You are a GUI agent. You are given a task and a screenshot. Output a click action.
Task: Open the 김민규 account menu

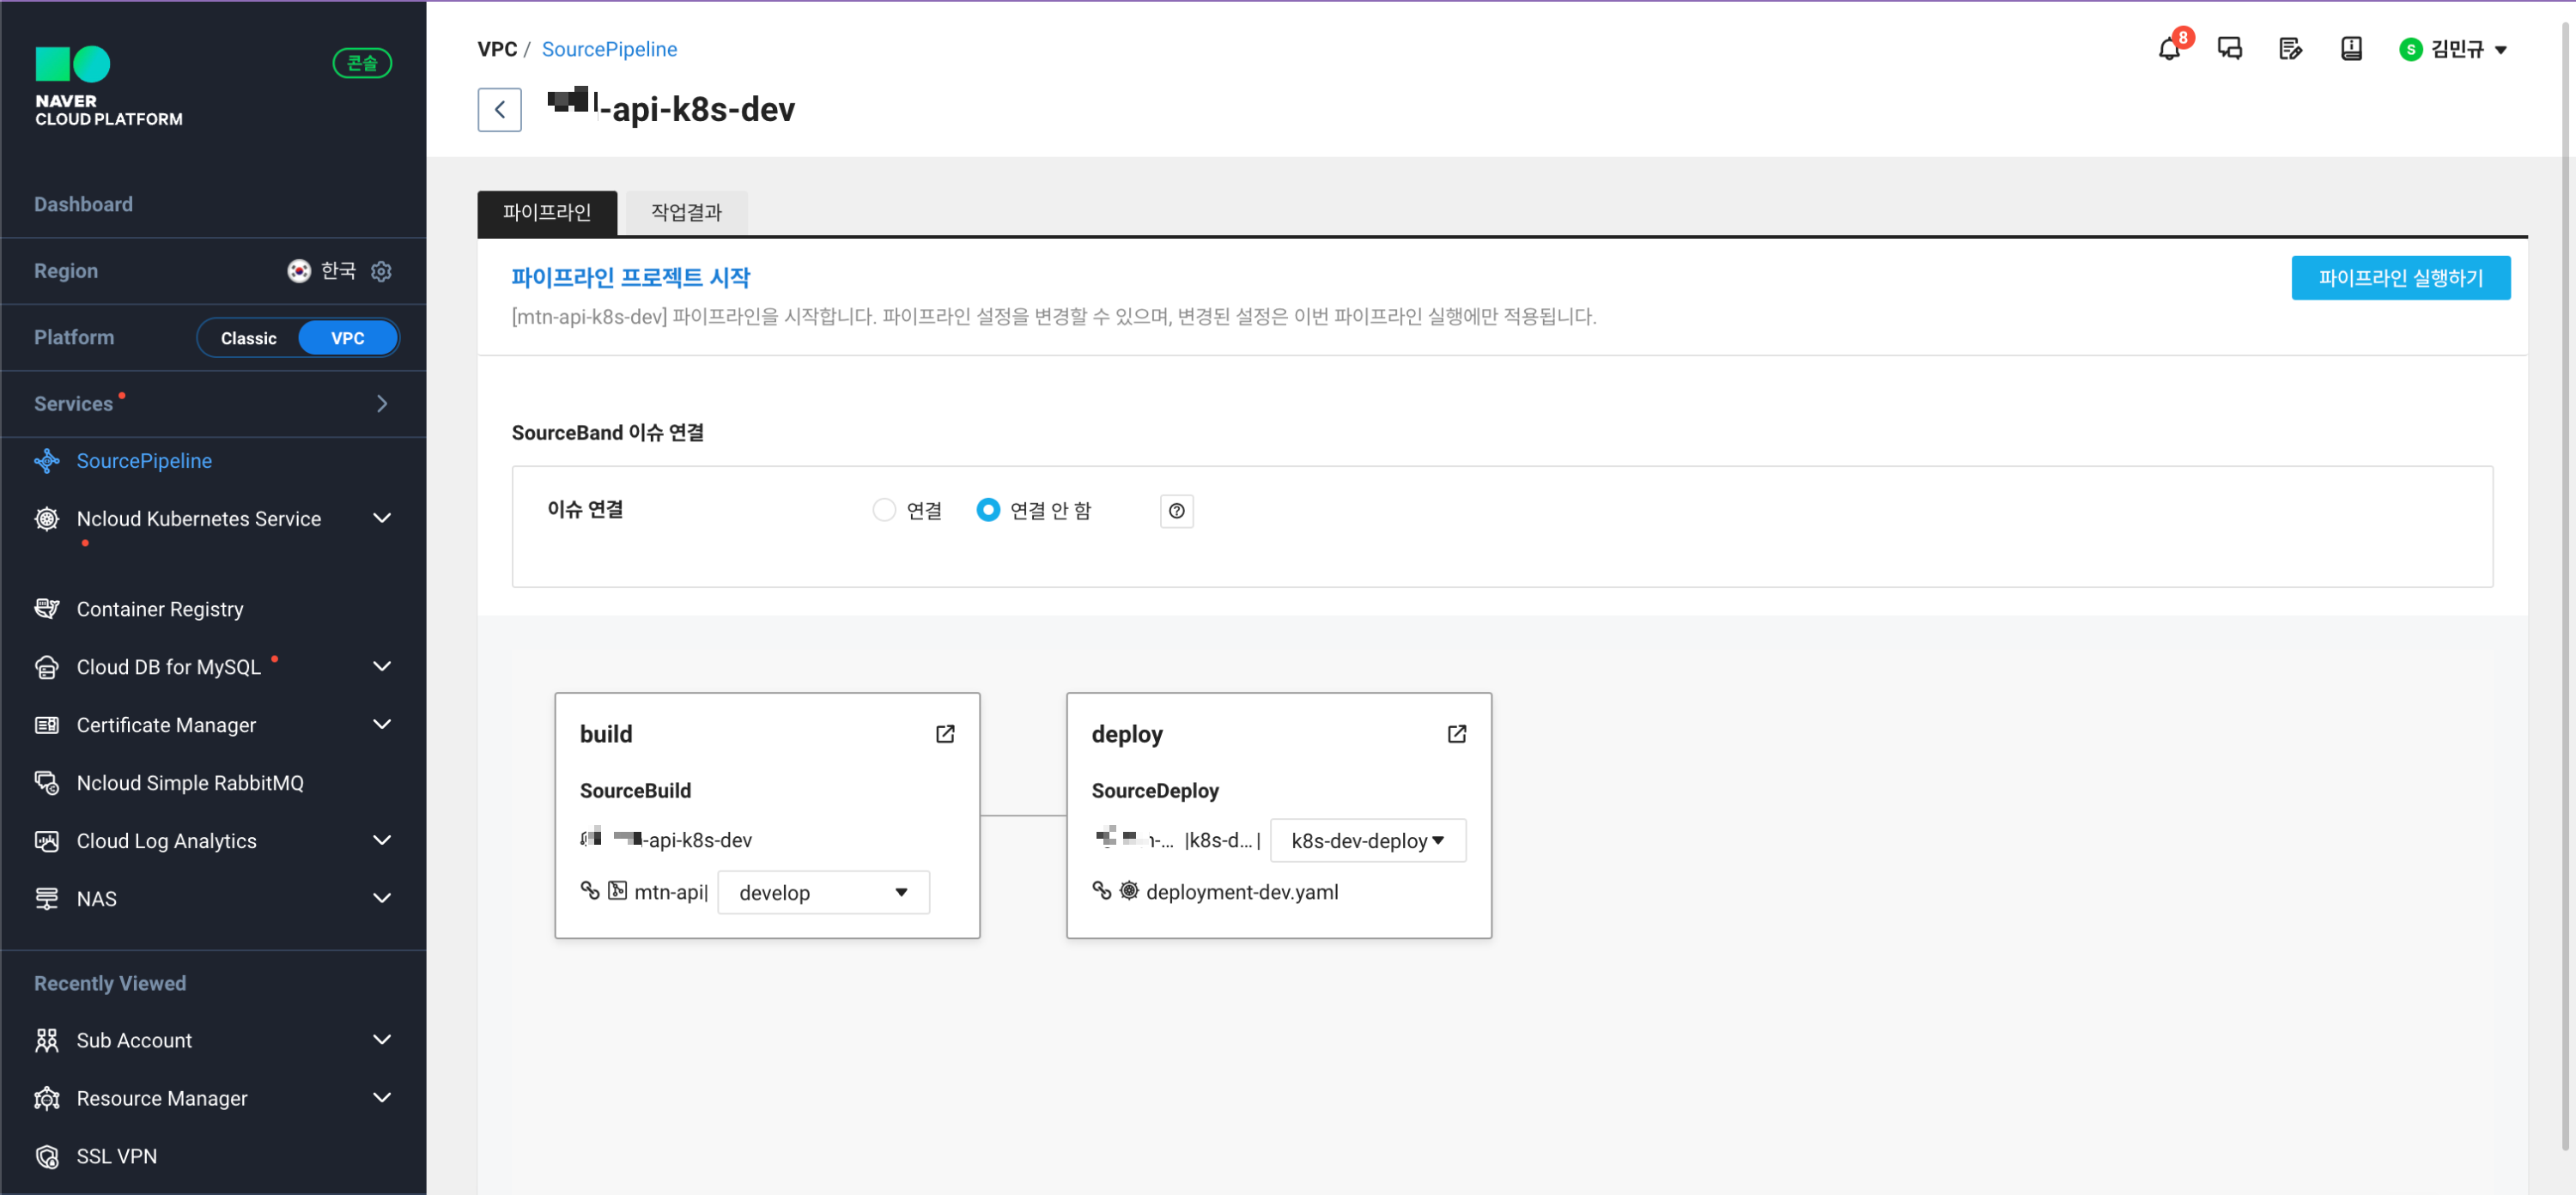(x=2455, y=49)
